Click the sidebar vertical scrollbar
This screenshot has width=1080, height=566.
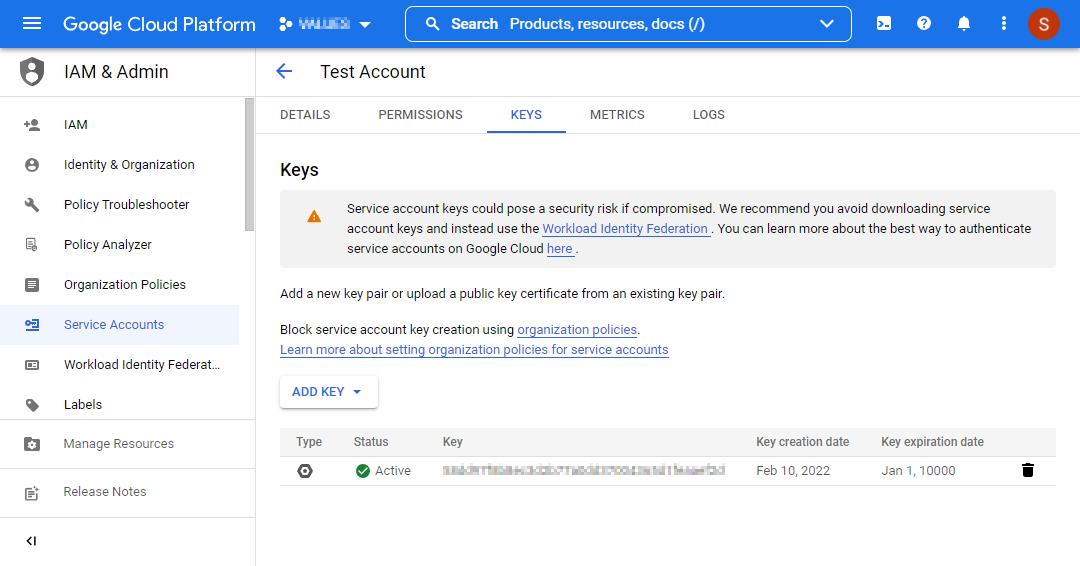coord(249,165)
